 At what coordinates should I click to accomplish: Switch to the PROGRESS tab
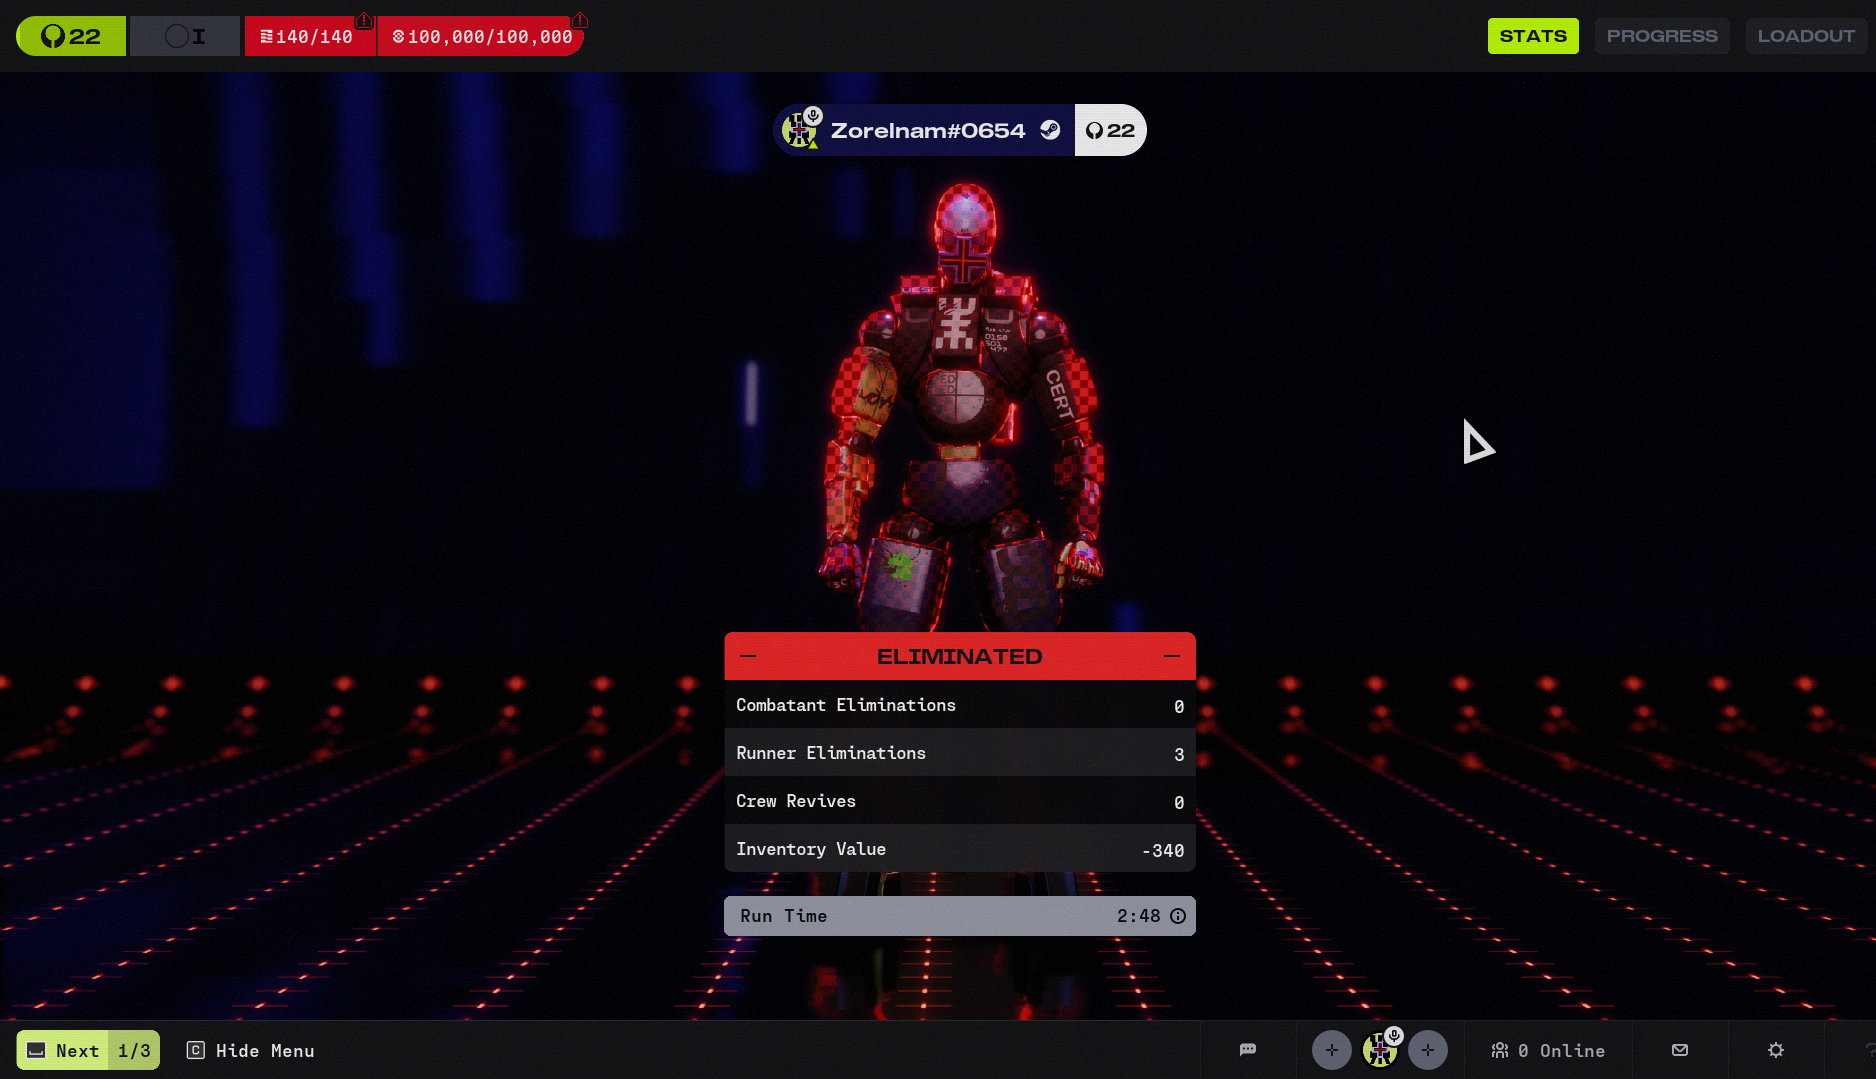click(x=1662, y=36)
